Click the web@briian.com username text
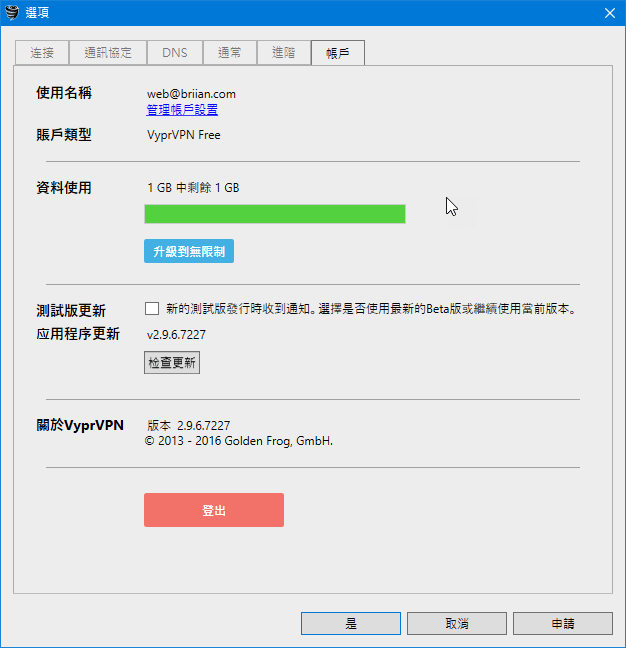The image size is (626, 648). (x=191, y=94)
